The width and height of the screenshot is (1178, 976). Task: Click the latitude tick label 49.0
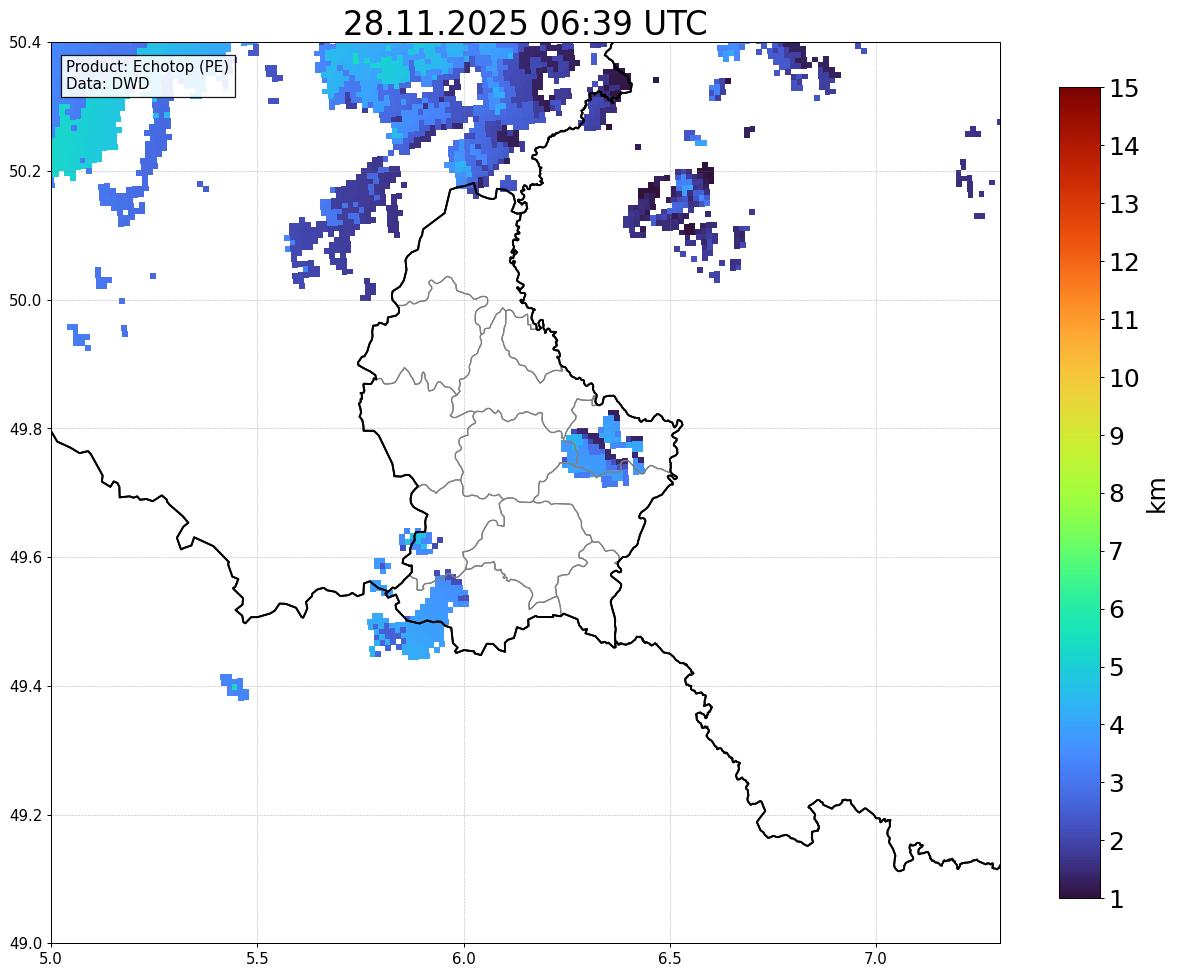25,944
